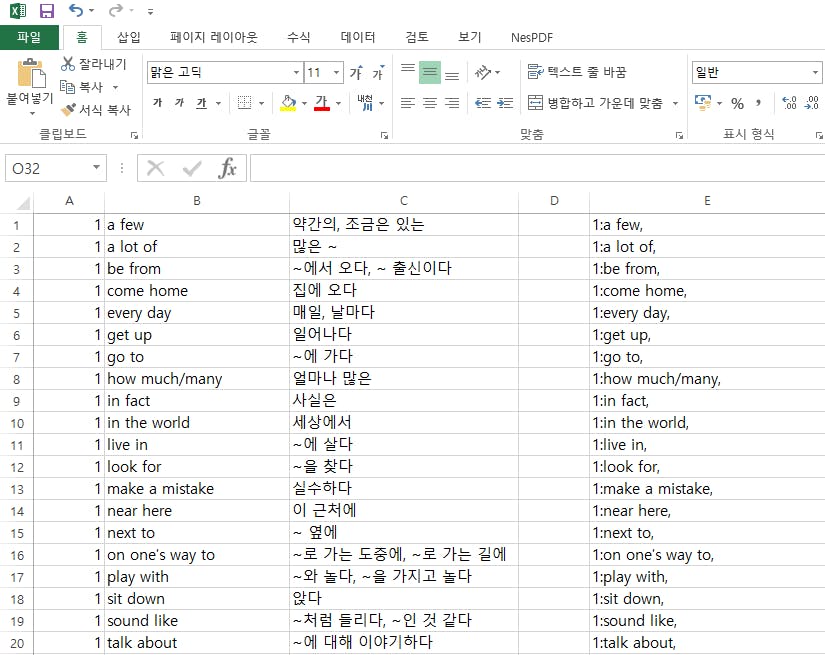Open merge and center options arrow
Screen dimensions: 825x655
click(676, 103)
